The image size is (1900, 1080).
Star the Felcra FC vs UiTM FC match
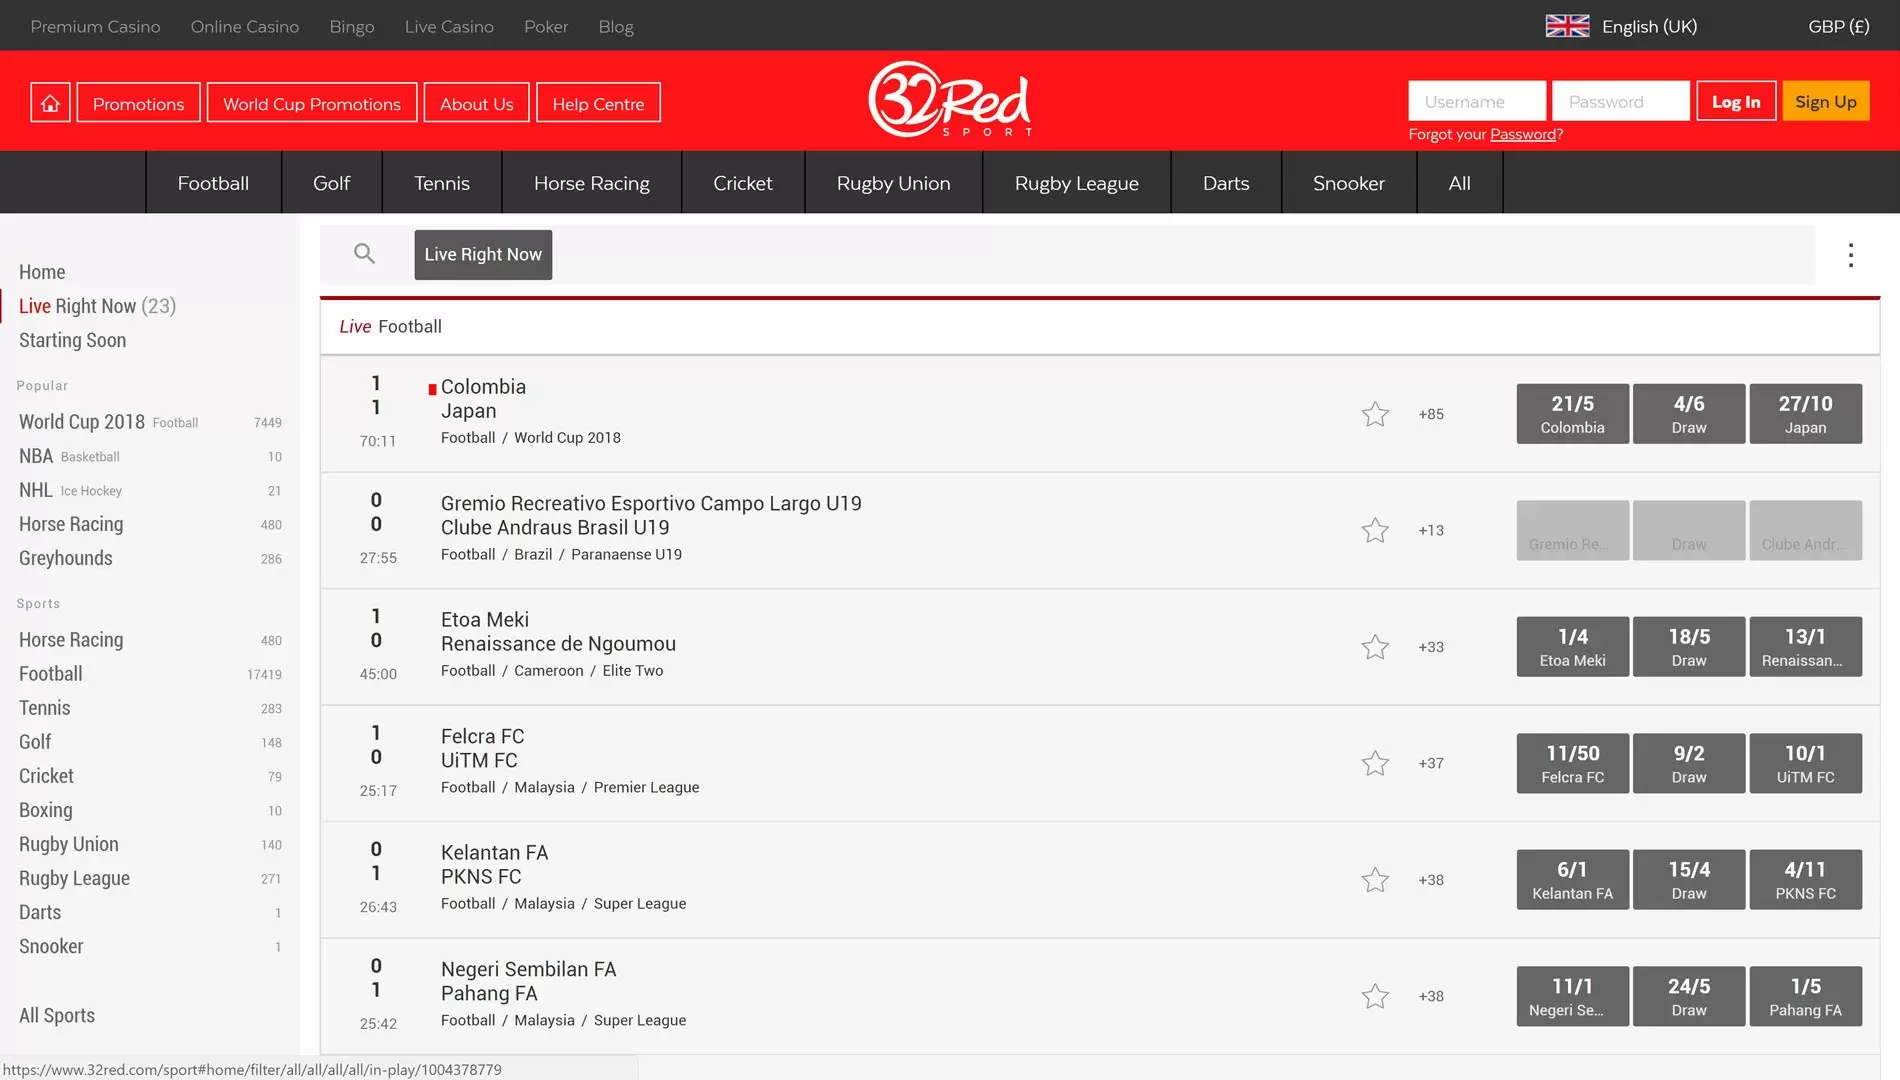[x=1375, y=763]
